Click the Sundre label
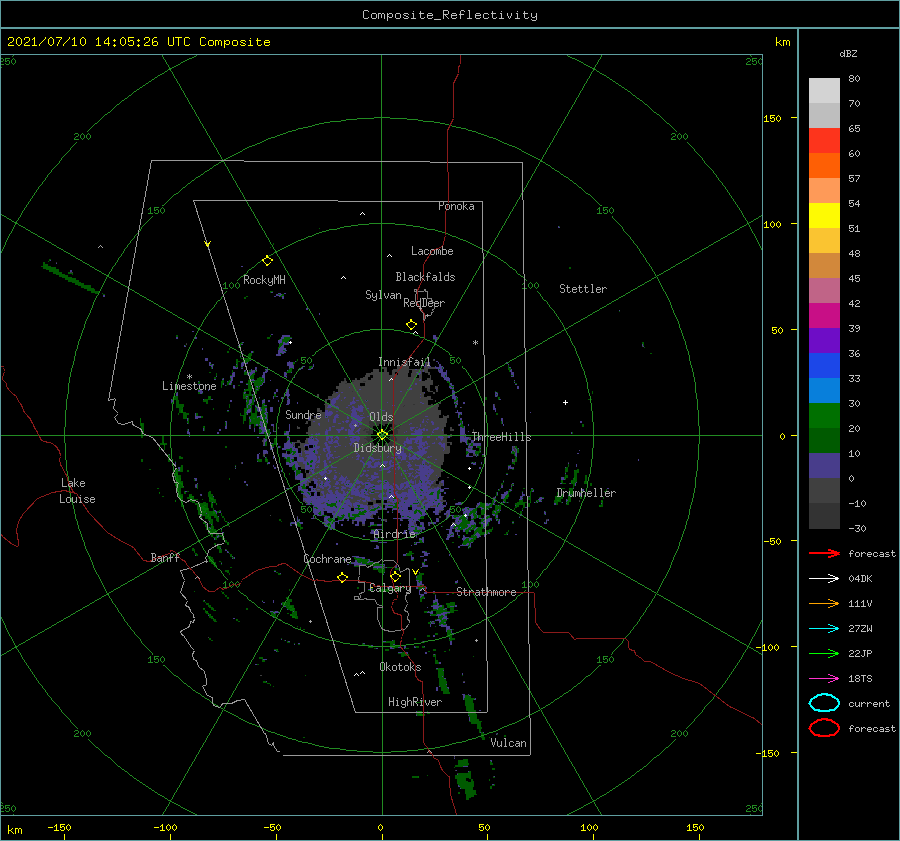The width and height of the screenshot is (900, 841). click(x=303, y=415)
